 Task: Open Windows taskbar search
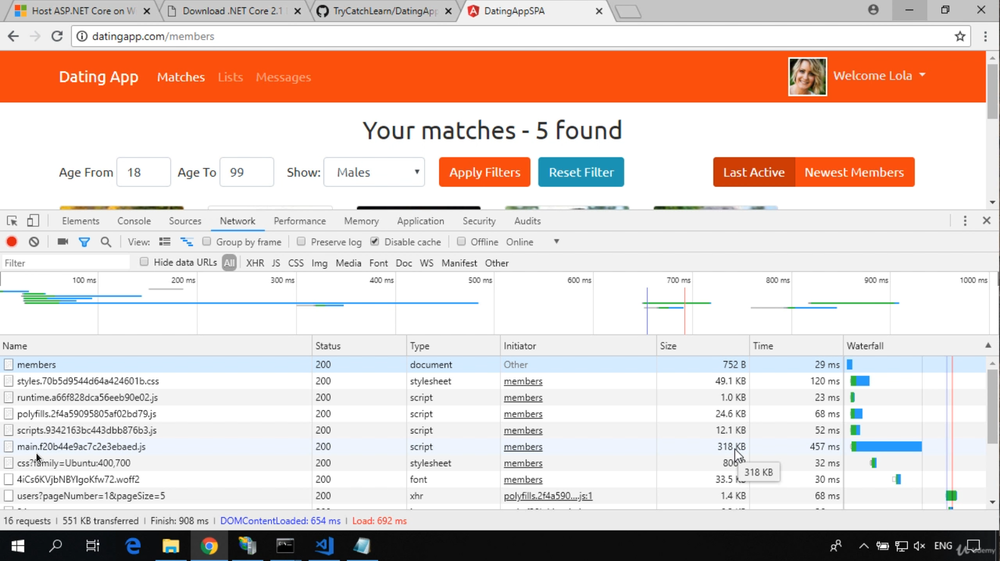(x=55, y=546)
